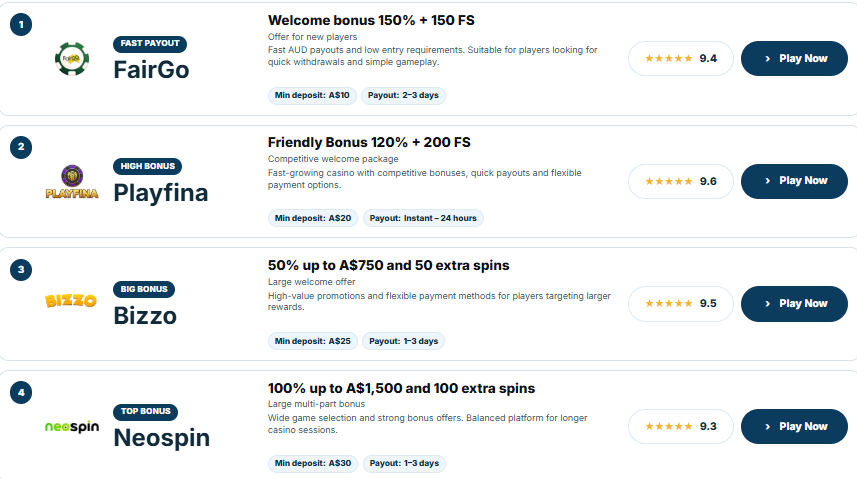Click Play Now for Neospin
The width and height of the screenshot is (857, 479).
point(794,427)
